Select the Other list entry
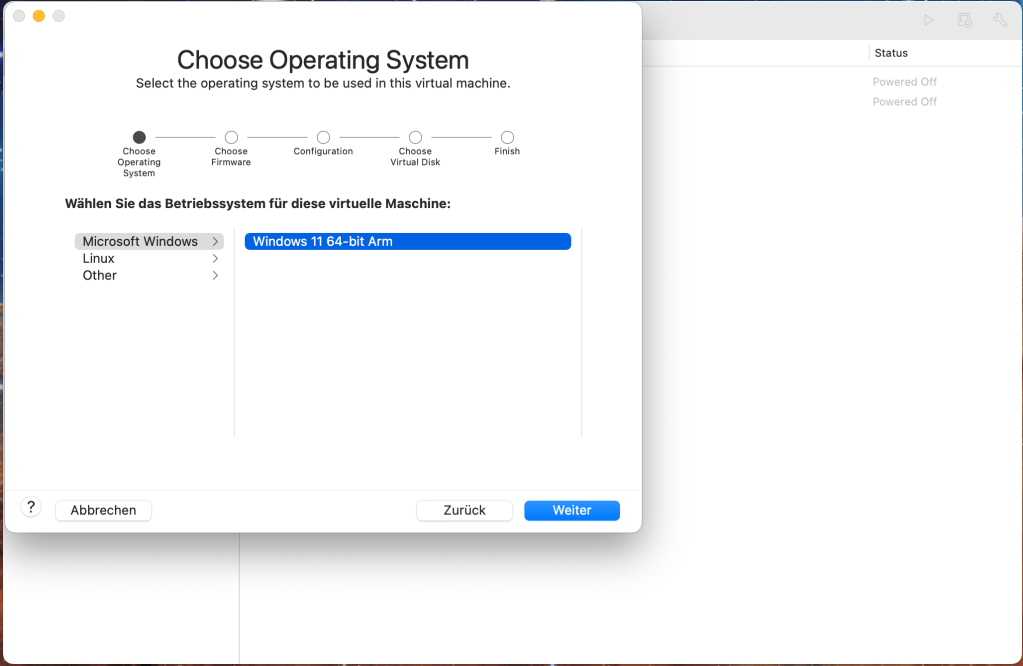Image resolution: width=1023 pixels, height=666 pixels. coord(99,275)
